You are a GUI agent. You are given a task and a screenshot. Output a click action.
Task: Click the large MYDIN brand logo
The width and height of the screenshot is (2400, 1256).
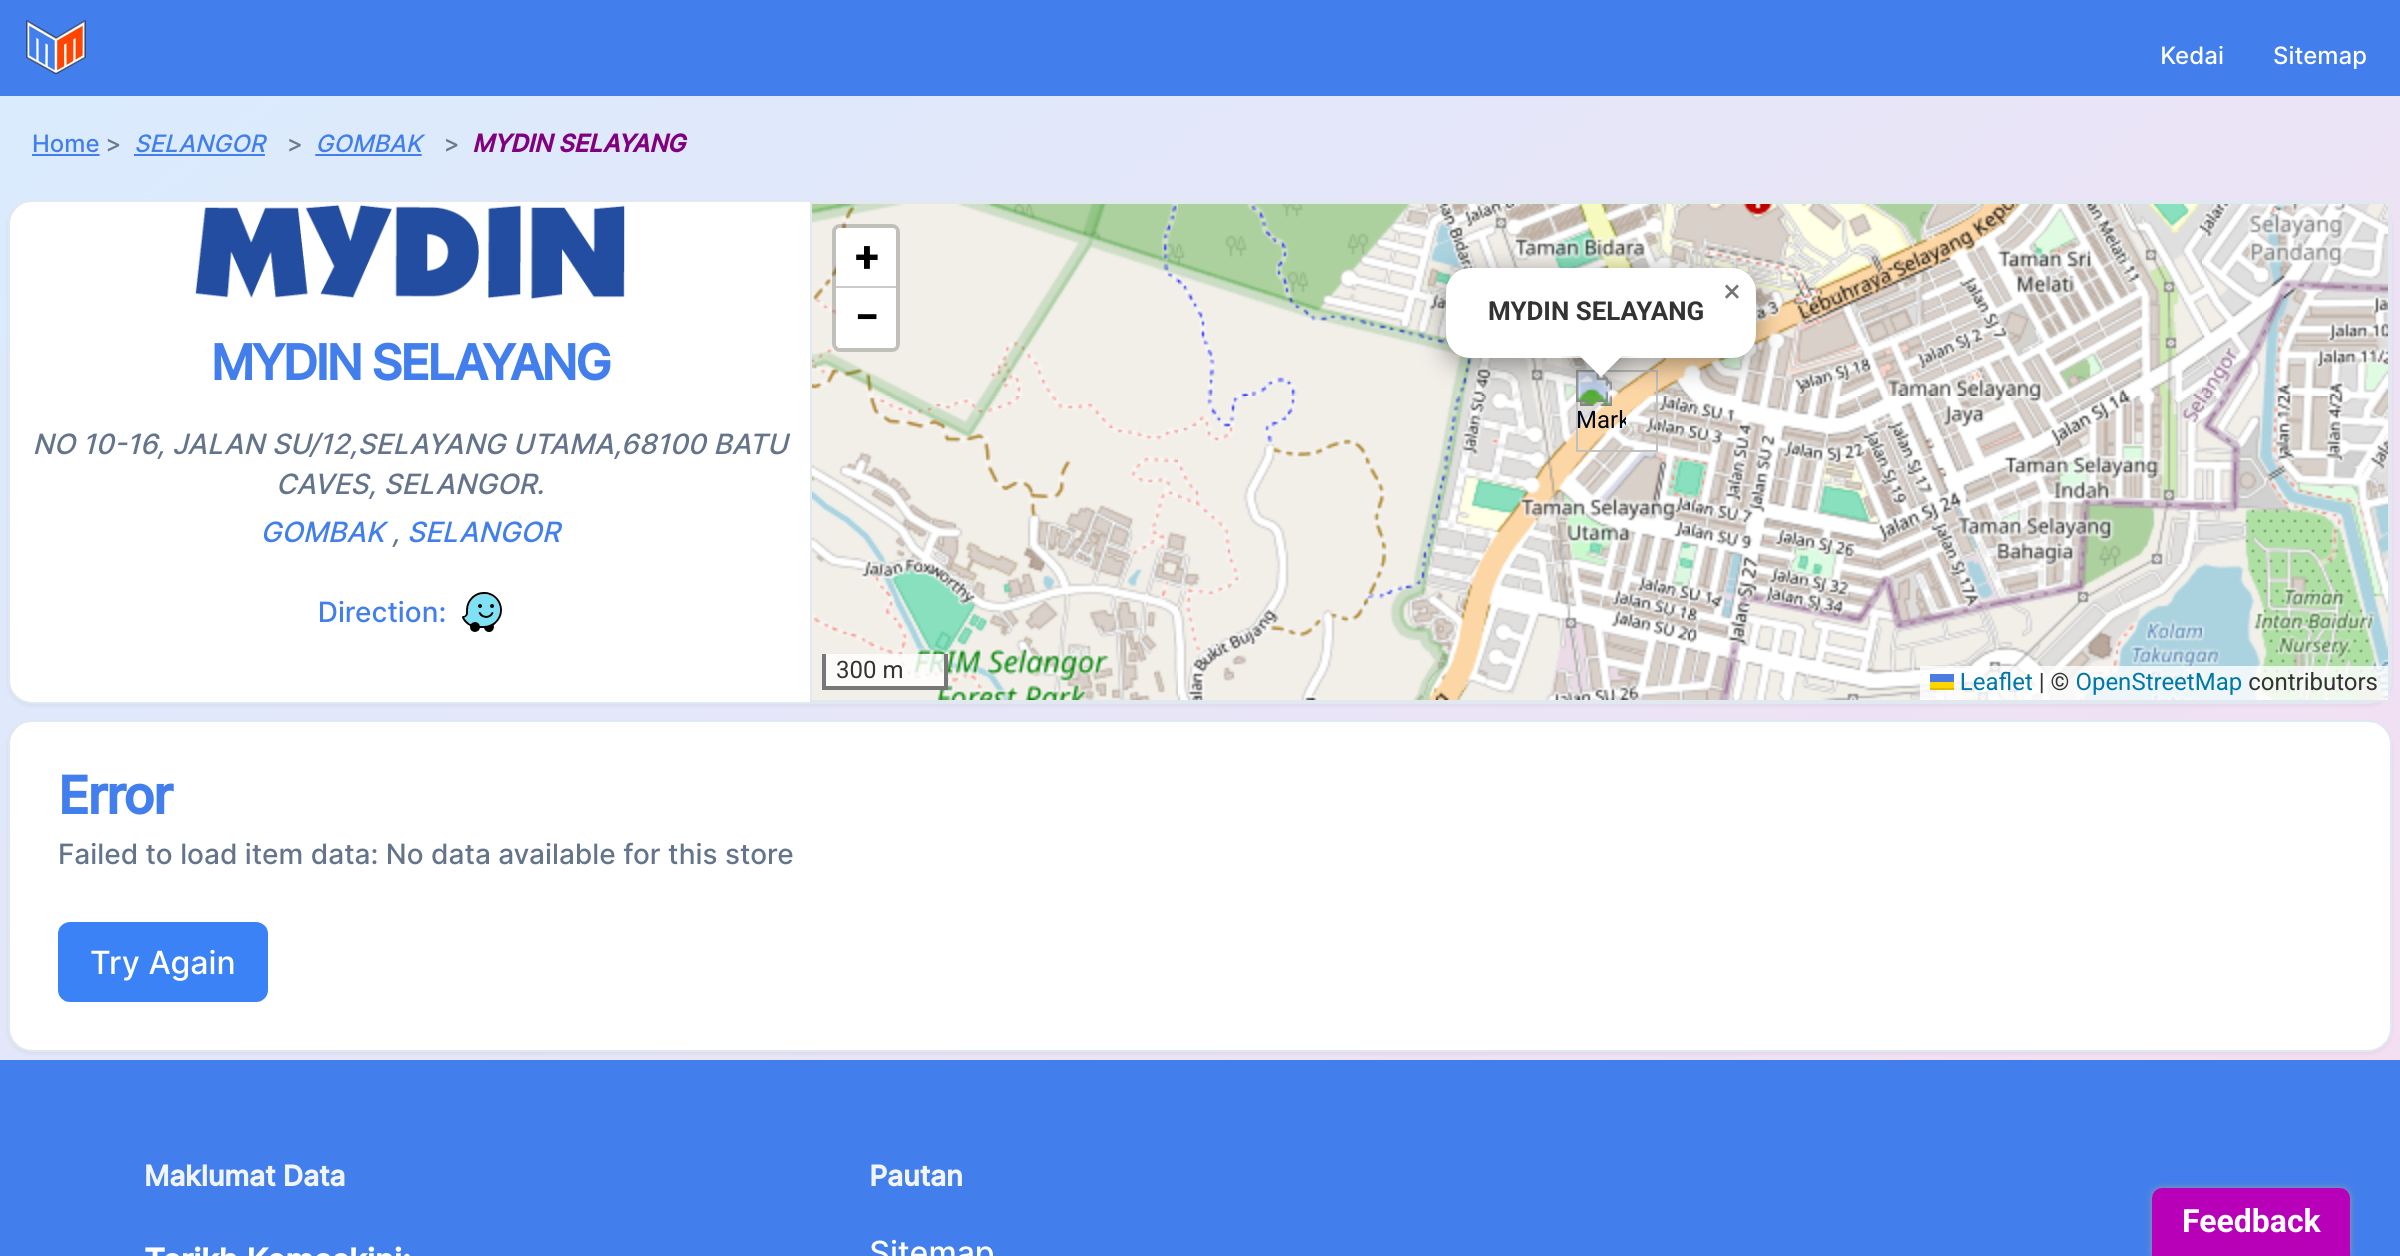(410, 253)
